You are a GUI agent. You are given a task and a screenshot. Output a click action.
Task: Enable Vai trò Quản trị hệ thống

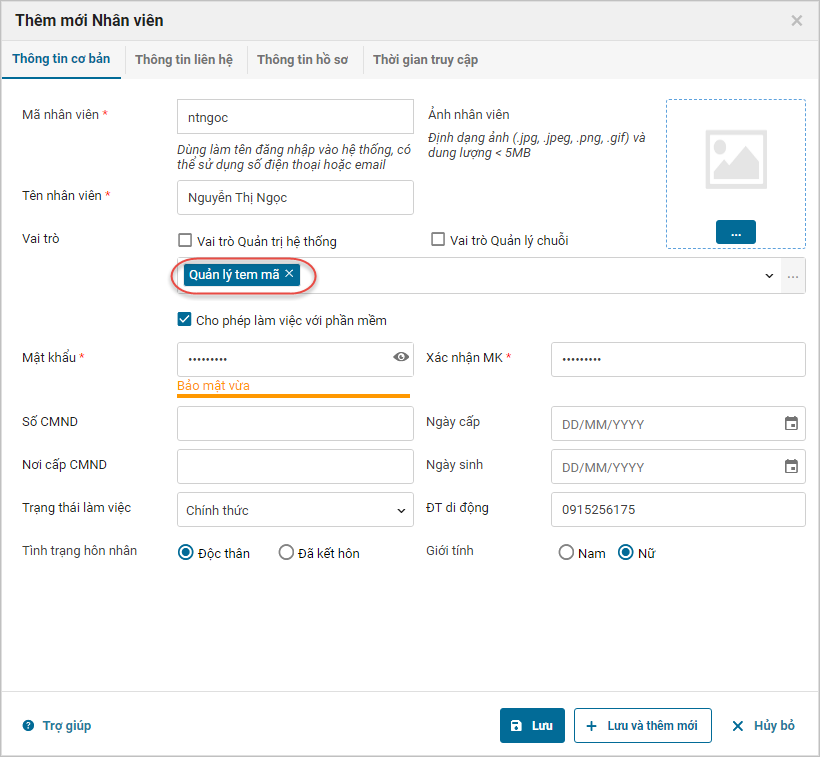pyautogui.click(x=184, y=240)
